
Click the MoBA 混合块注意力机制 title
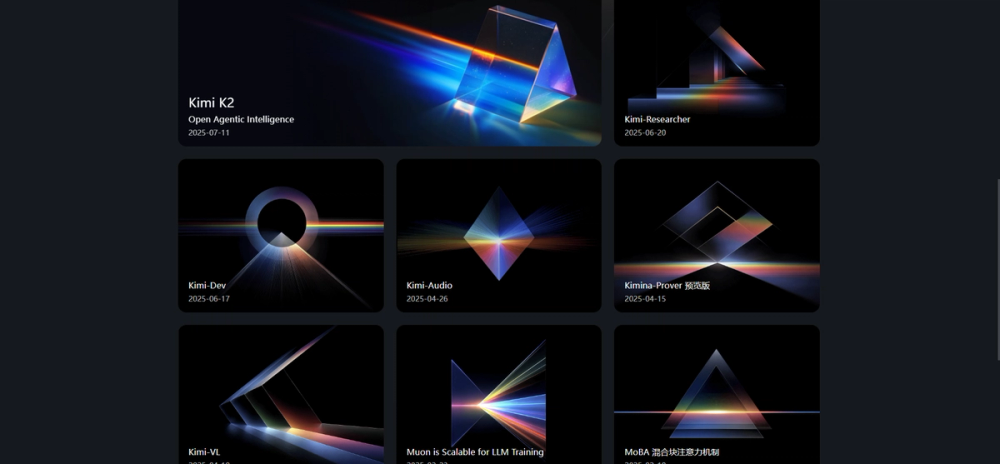[672, 452]
